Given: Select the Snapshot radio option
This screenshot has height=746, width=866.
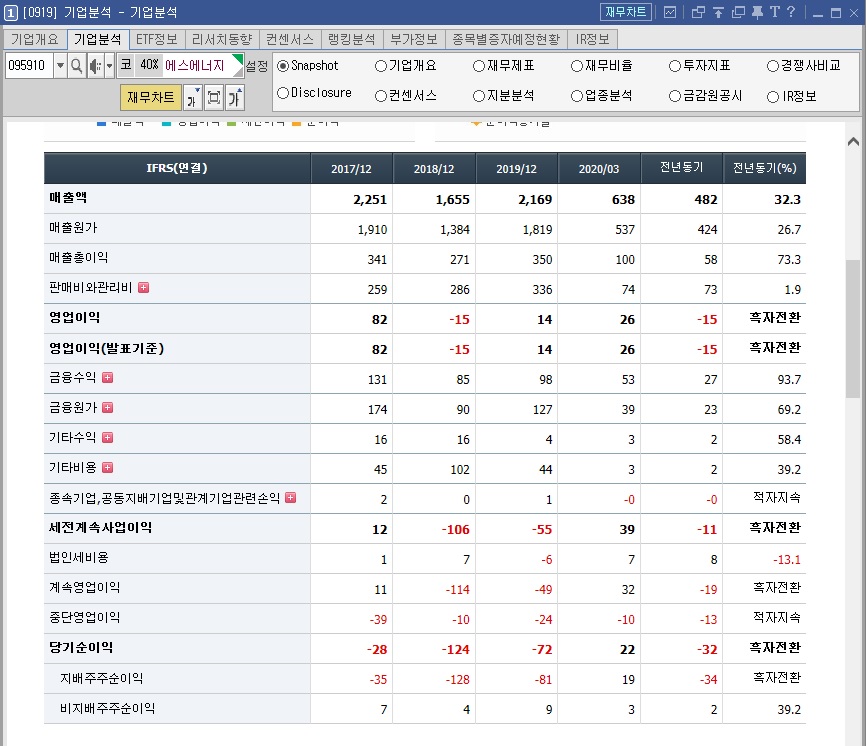Looking at the screenshot, I should tap(283, 66).
